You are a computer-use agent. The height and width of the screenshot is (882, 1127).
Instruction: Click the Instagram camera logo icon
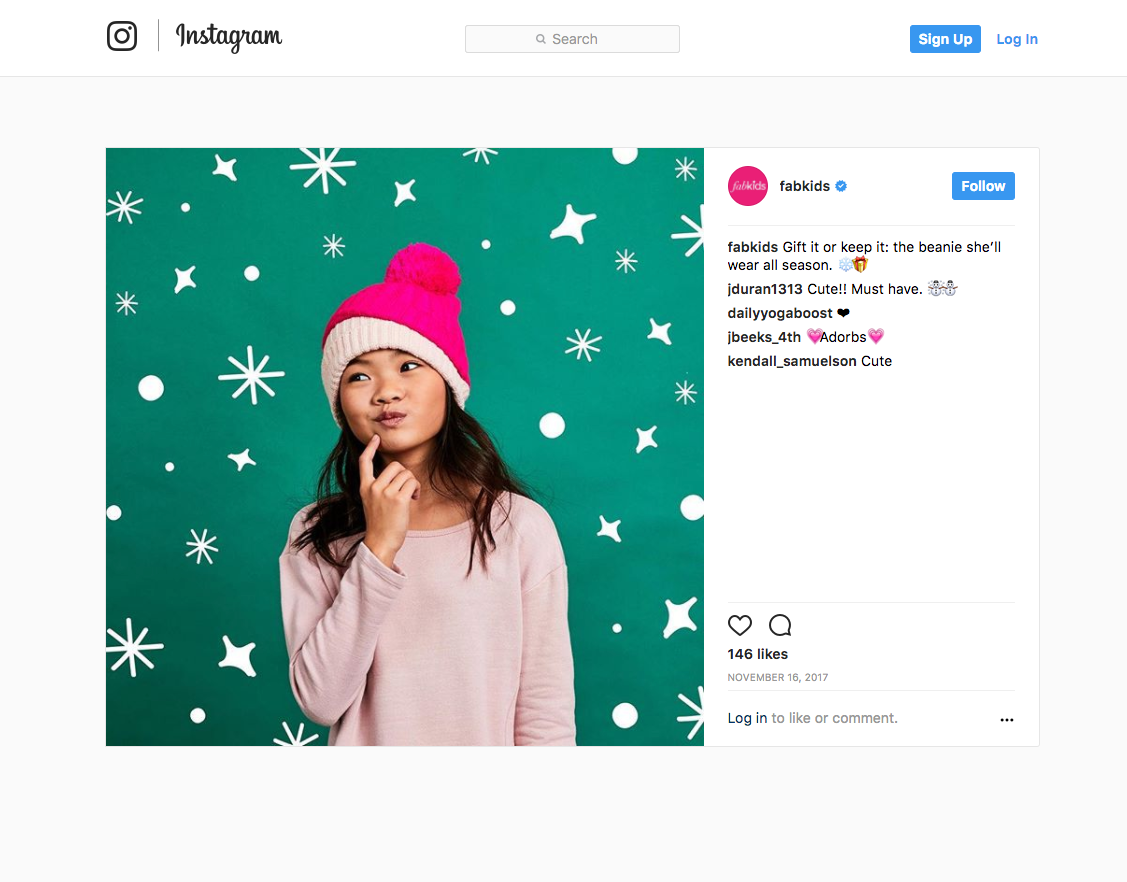[x=122, y=36]
